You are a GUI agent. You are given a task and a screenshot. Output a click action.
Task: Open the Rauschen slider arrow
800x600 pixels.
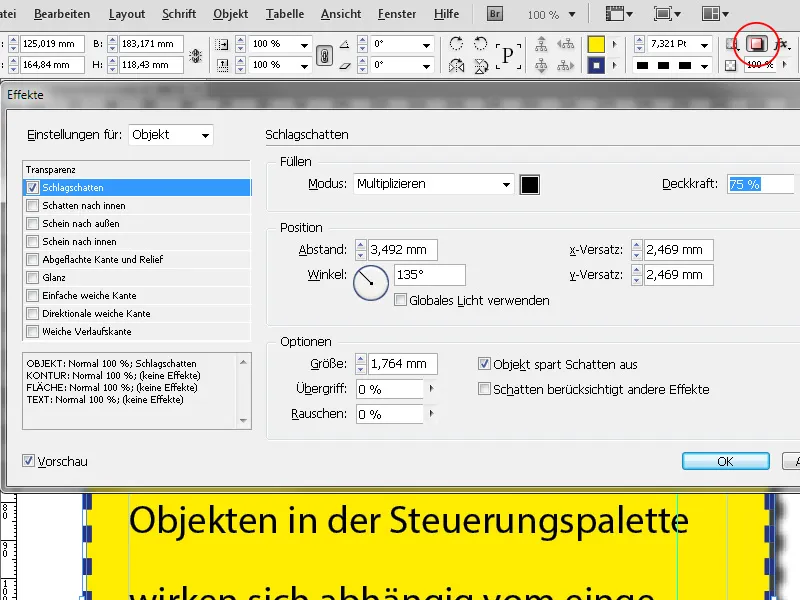432,414
